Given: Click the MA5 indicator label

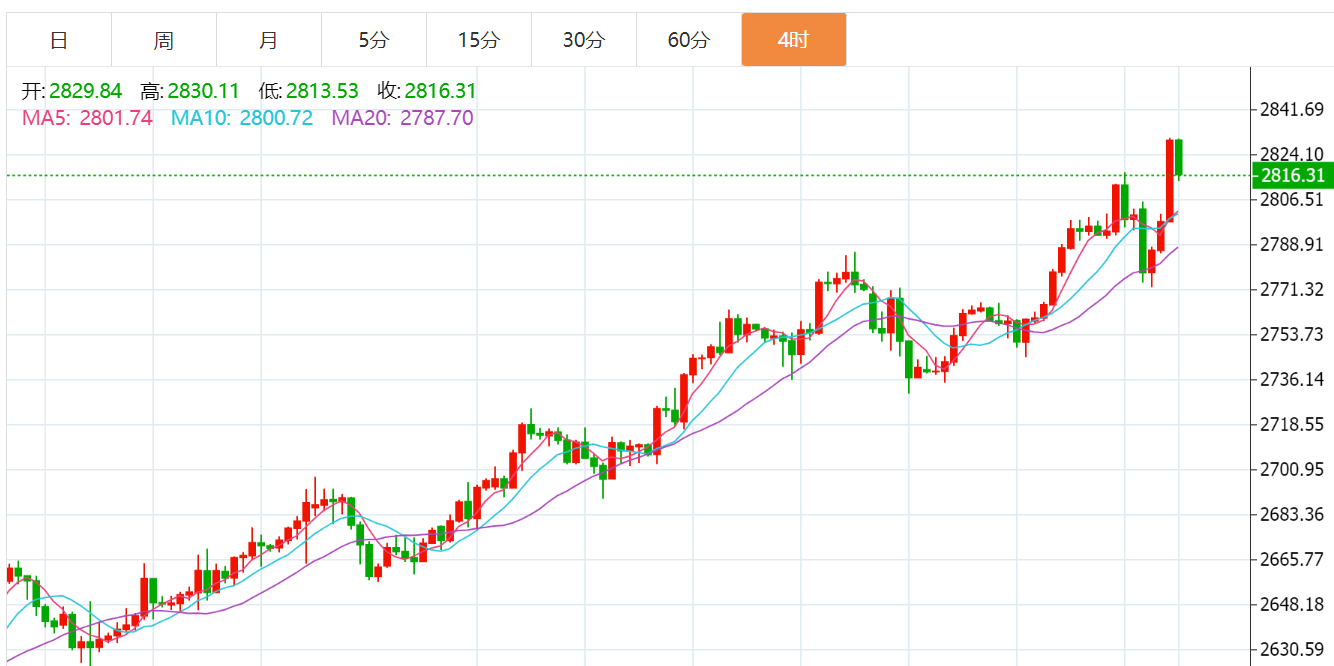Looking at the screenshot, I should coord(87,118).
